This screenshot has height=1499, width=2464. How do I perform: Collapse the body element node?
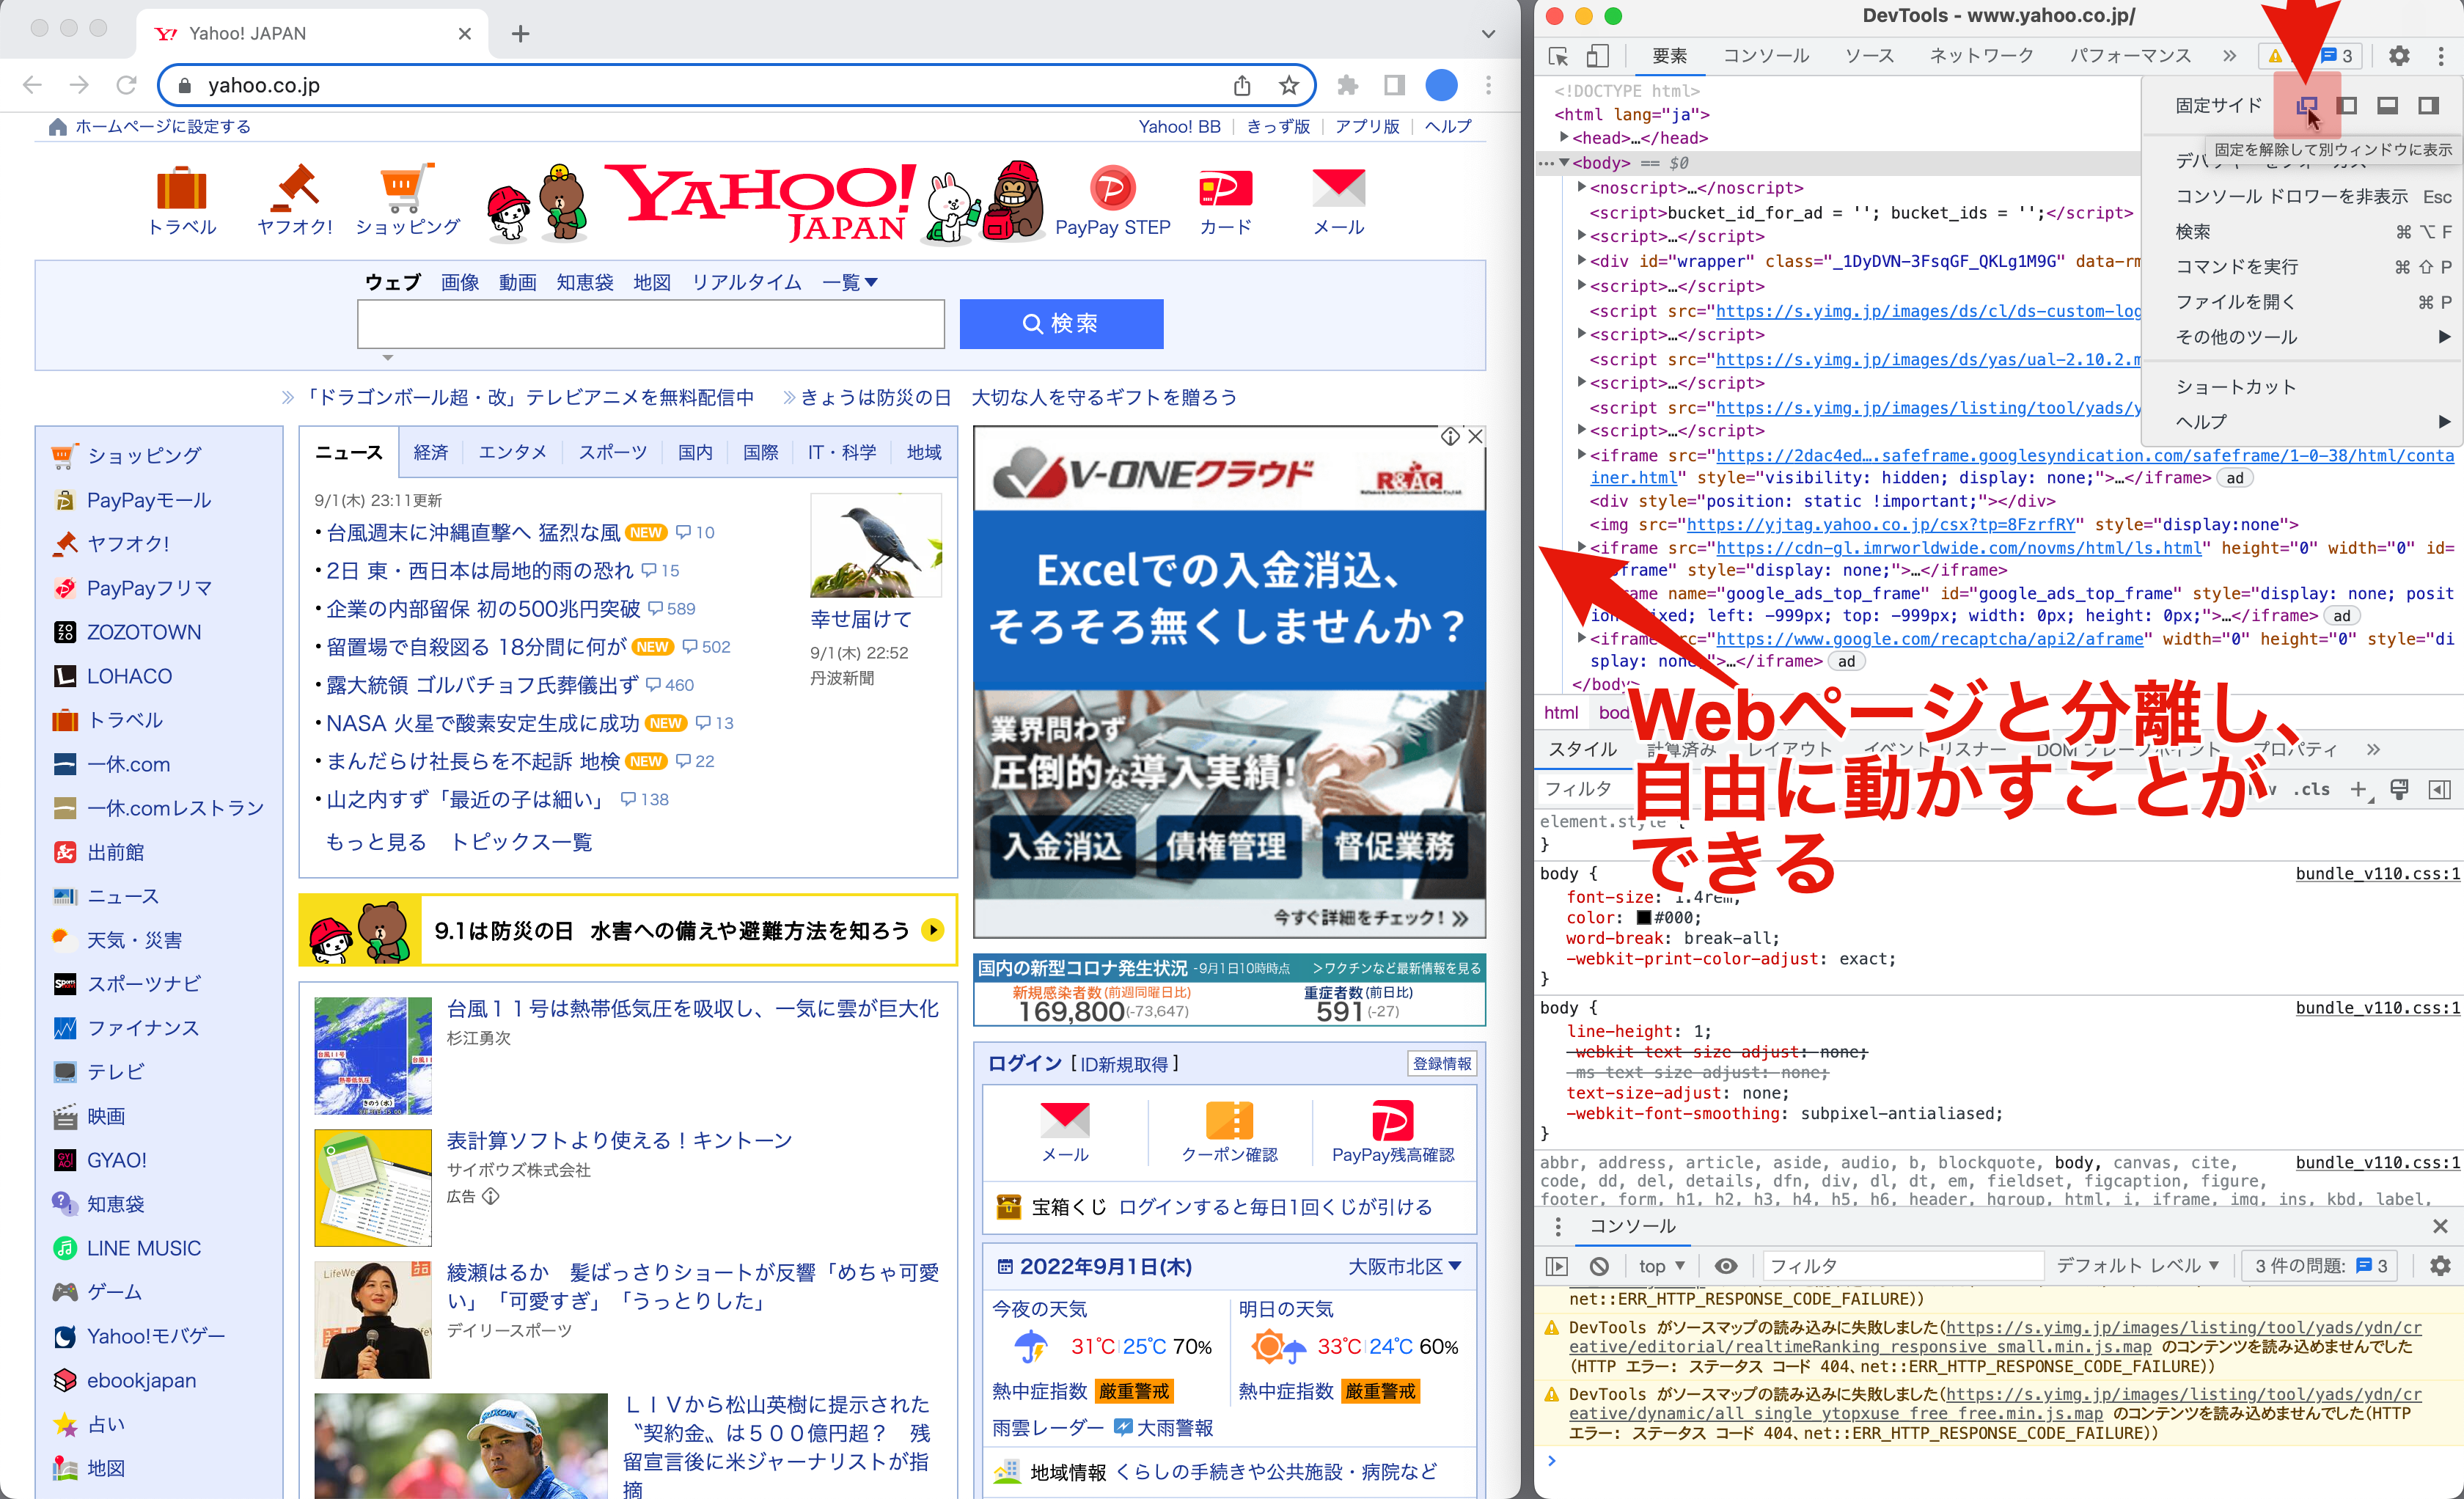[1564, 163]
